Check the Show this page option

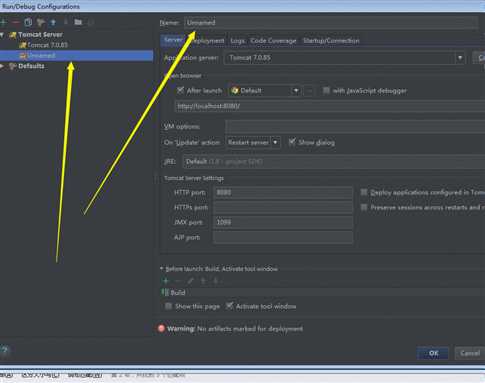pyautogui.click(x=169, y=306)
